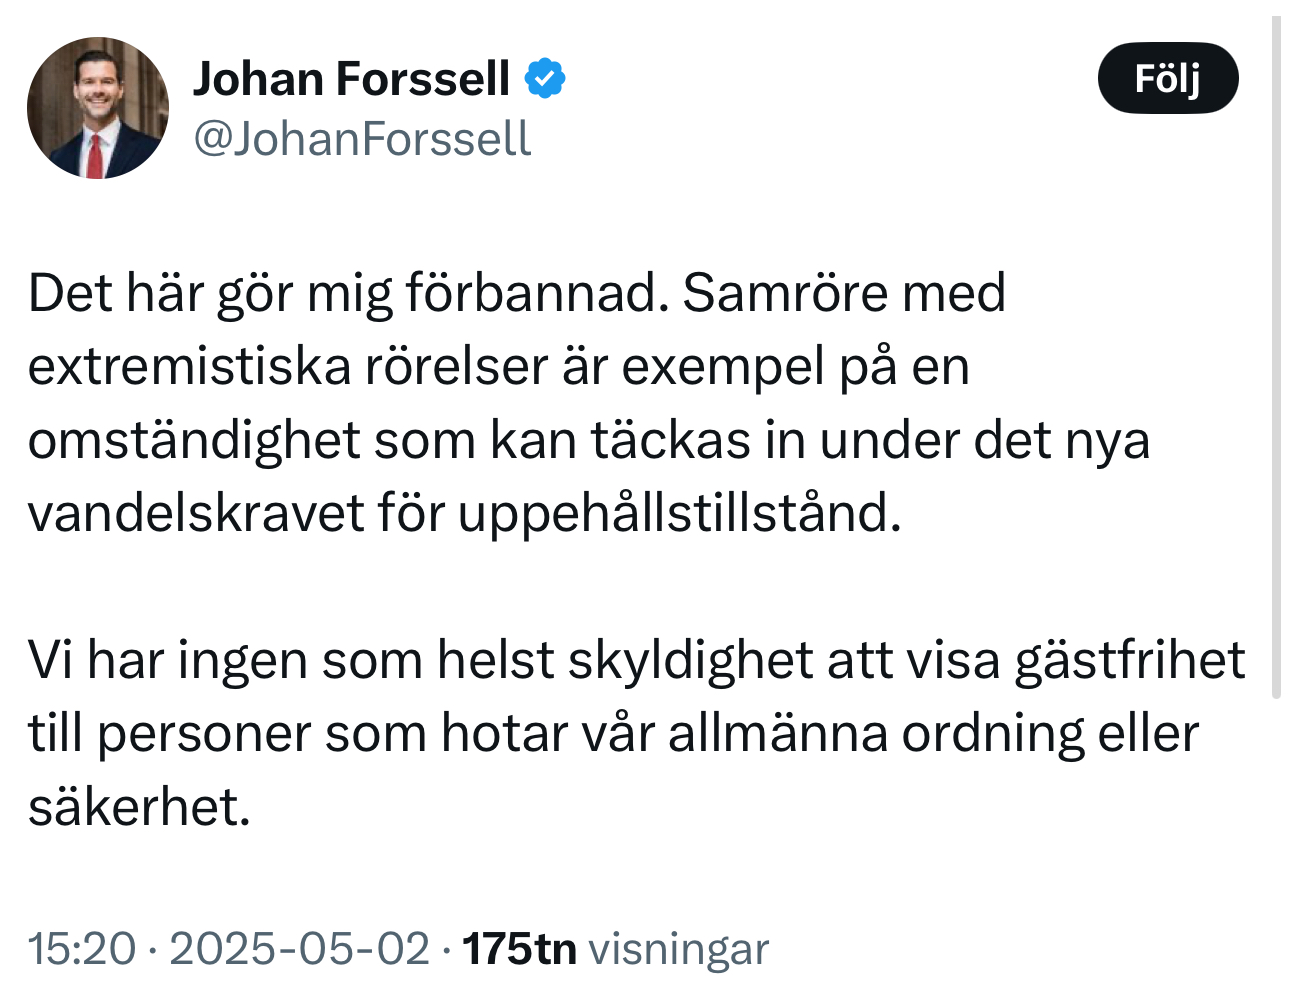Click the vertical scrollbar on right edge
Viewport: 1290px width, 984px height.
coord(1276,357)
